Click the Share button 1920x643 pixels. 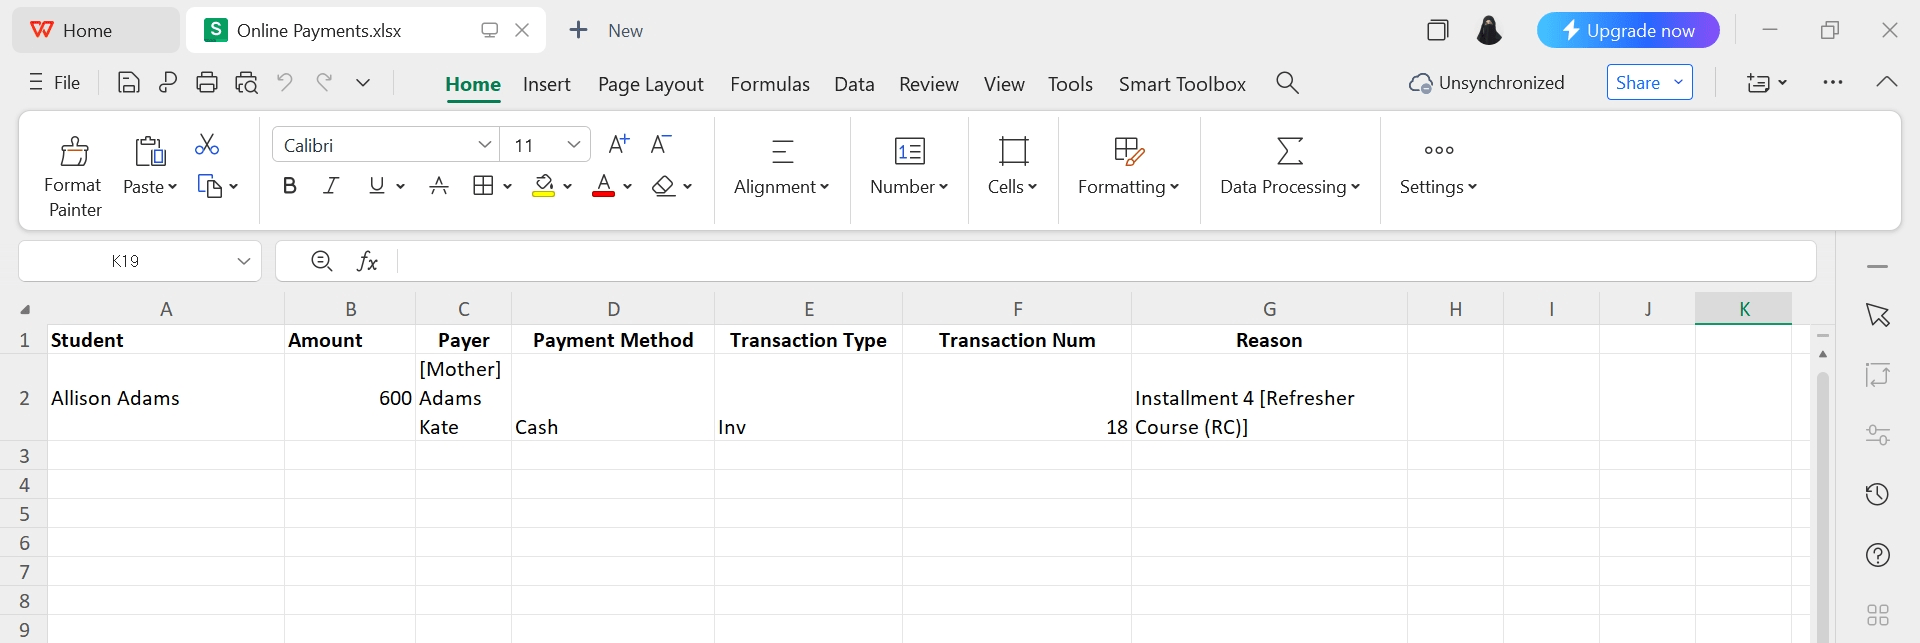(1637, 83)
